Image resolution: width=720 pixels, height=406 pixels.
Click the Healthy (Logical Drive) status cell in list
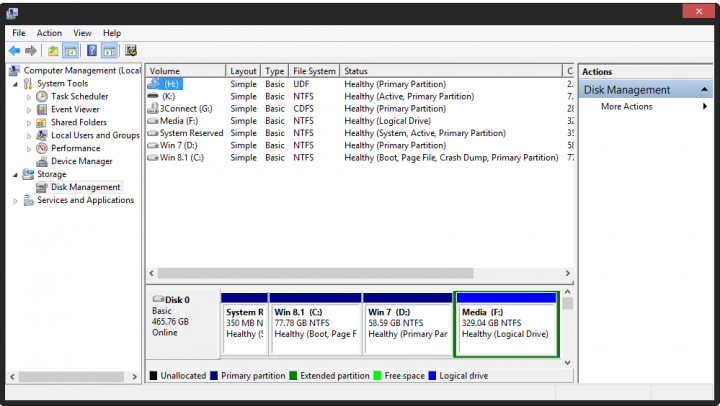pyautogui.click(x=388, y=121)
